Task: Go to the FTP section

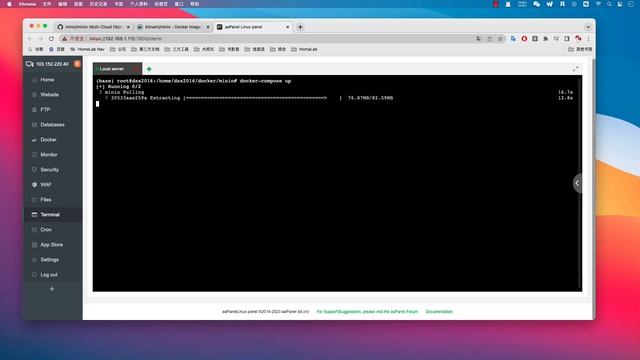Action: click(x=52, y=110)
